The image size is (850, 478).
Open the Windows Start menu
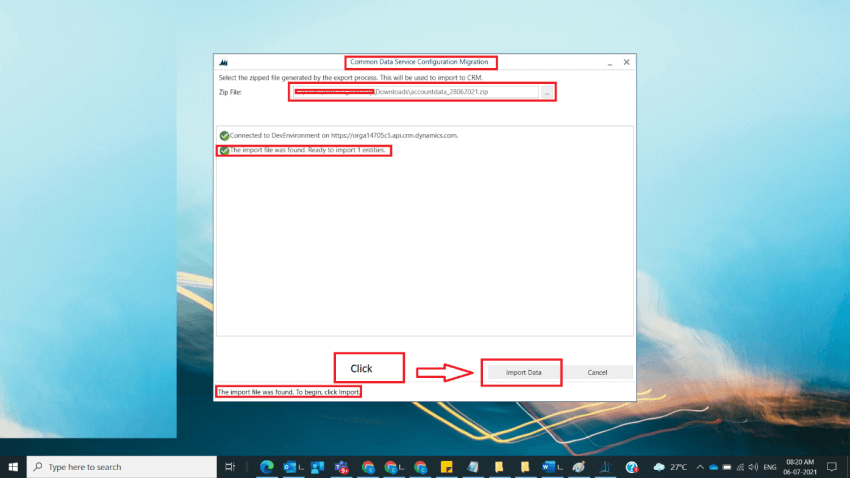(x=13, y=467)
